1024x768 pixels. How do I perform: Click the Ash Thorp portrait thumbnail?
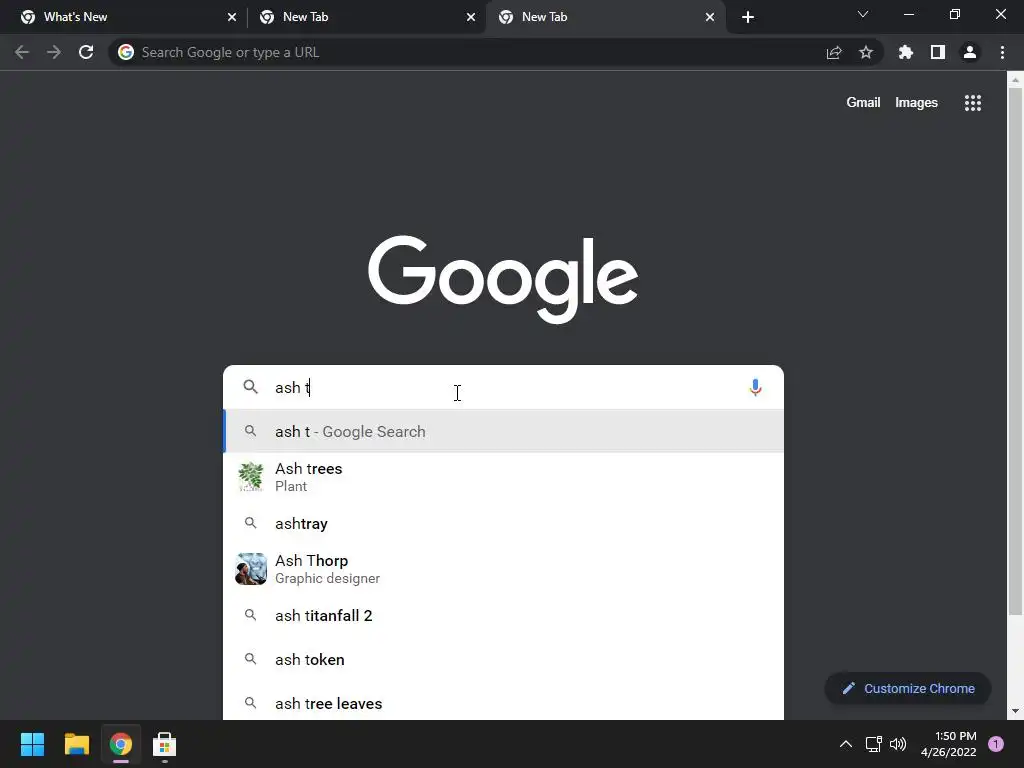pyautogui.click(x=251, y=569)
